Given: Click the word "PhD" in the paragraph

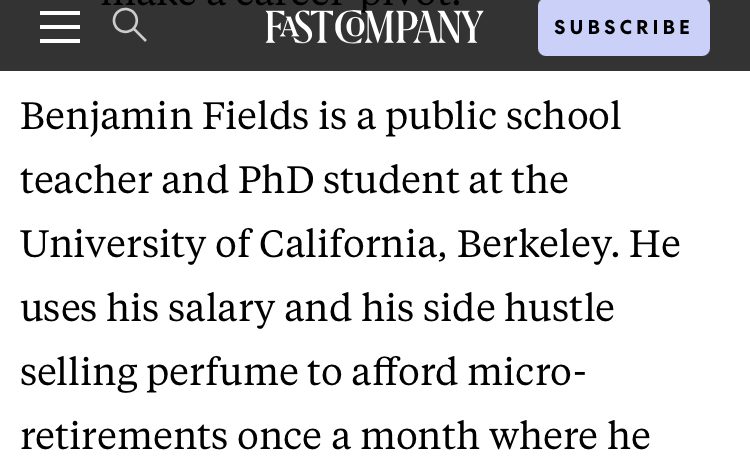Looking at the screenshot, I should pos(275,181).
